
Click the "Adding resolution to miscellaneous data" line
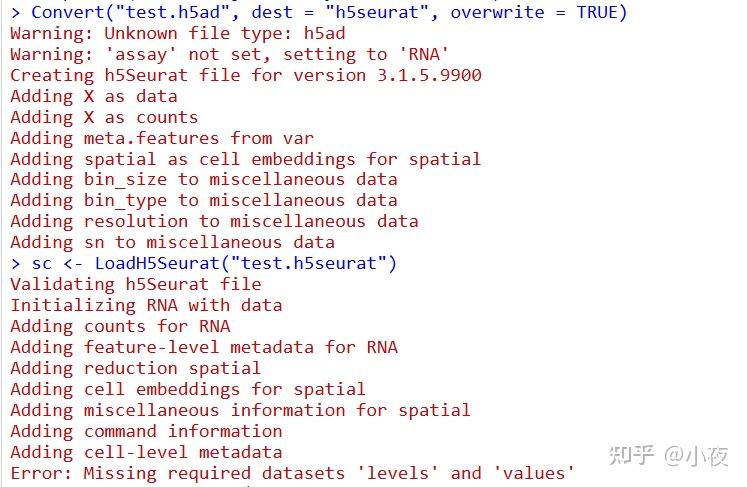click(214, 221)
